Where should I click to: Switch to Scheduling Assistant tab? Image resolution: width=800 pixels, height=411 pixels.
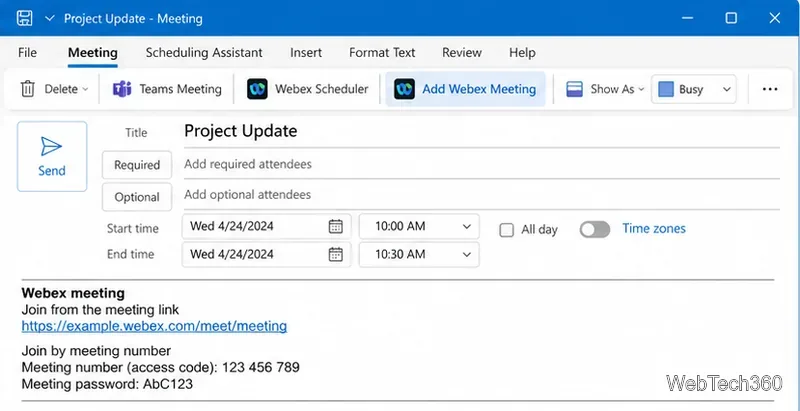pyautogui.click(x=204, y=53)
